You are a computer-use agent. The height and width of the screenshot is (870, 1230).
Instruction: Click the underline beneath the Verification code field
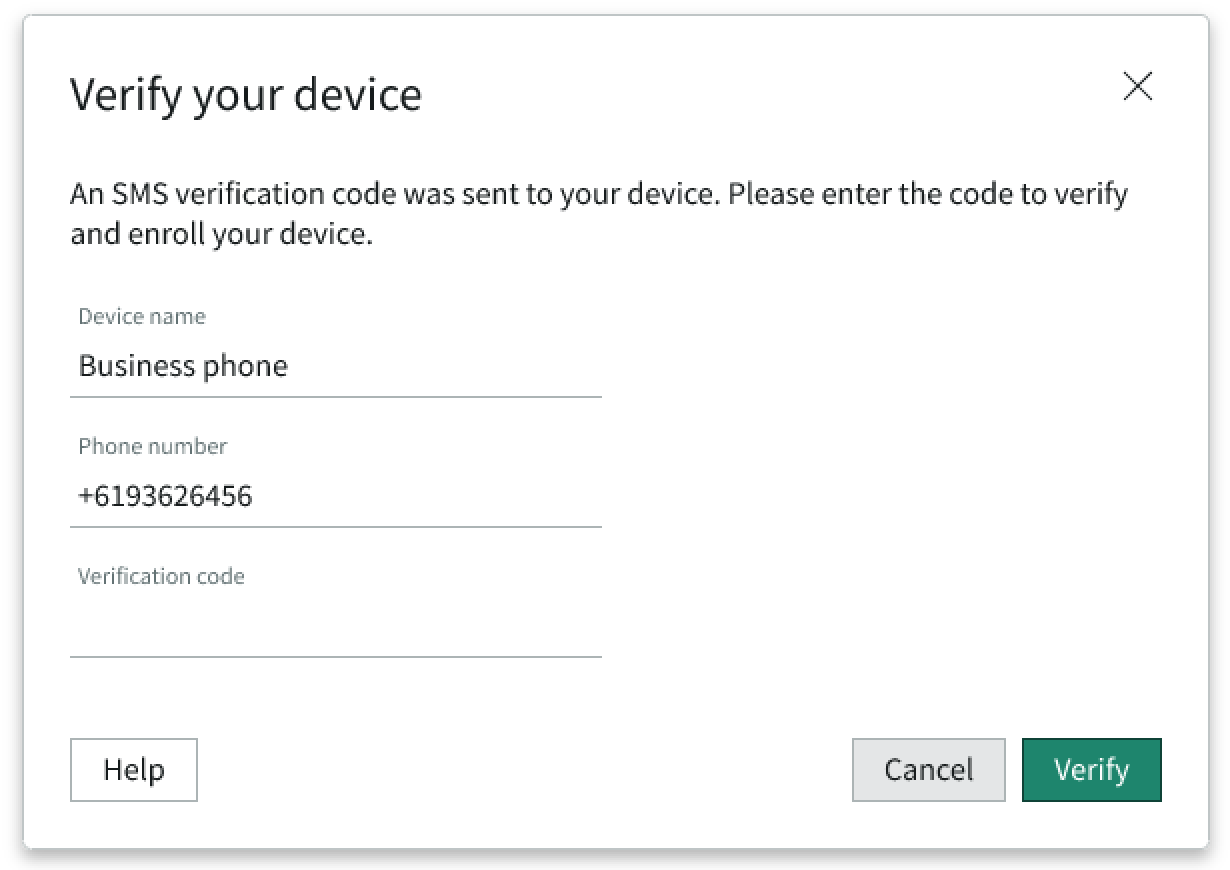[335, 657]
